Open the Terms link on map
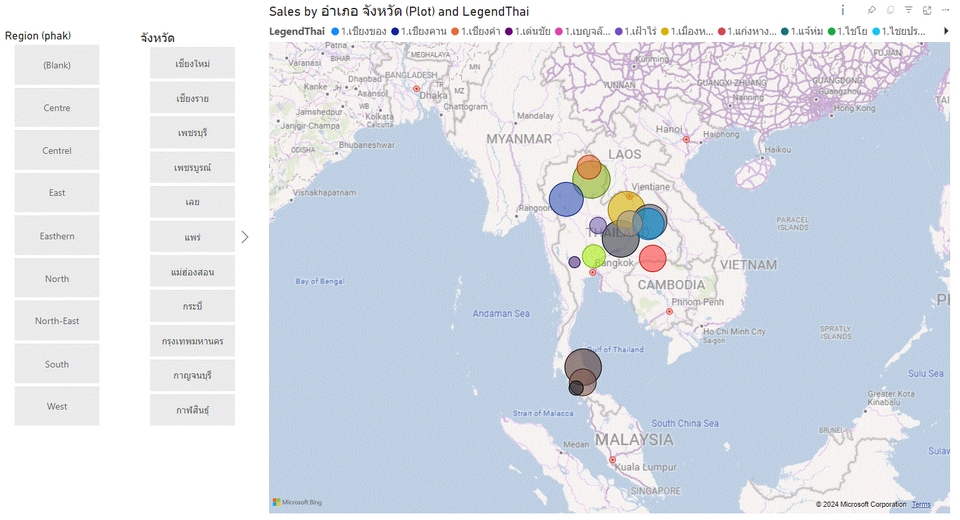 tap(921, 504)
